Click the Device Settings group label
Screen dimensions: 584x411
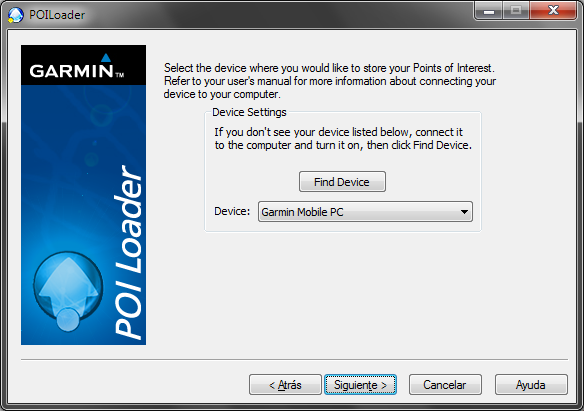tap(249, 112)
